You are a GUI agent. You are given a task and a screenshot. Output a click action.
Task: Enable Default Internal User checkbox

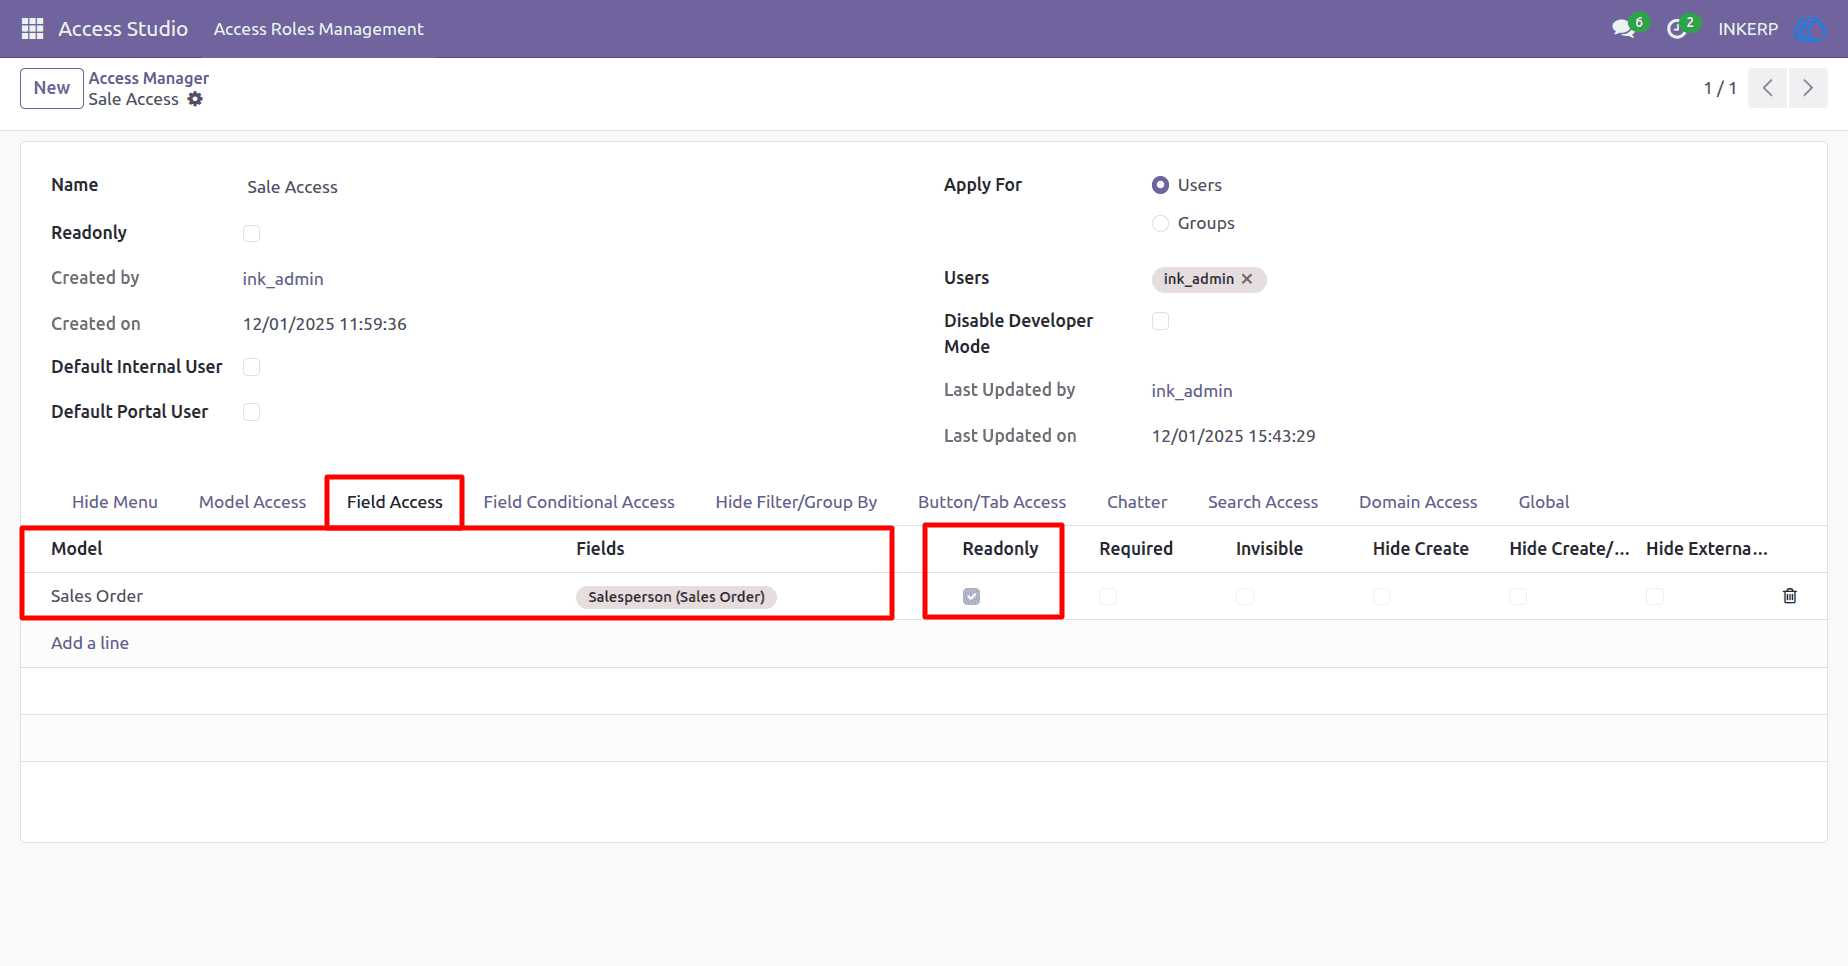251,367
